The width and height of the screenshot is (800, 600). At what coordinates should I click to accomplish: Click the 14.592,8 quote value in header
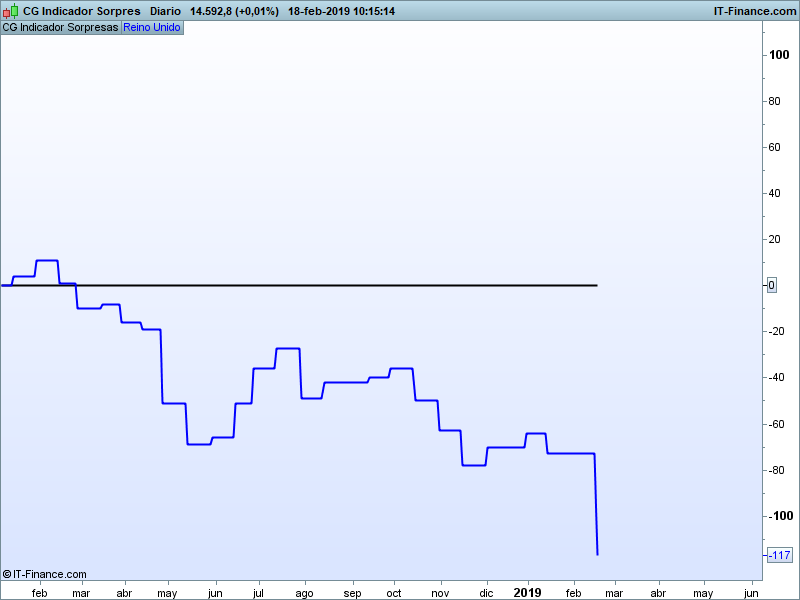[211, 11]
